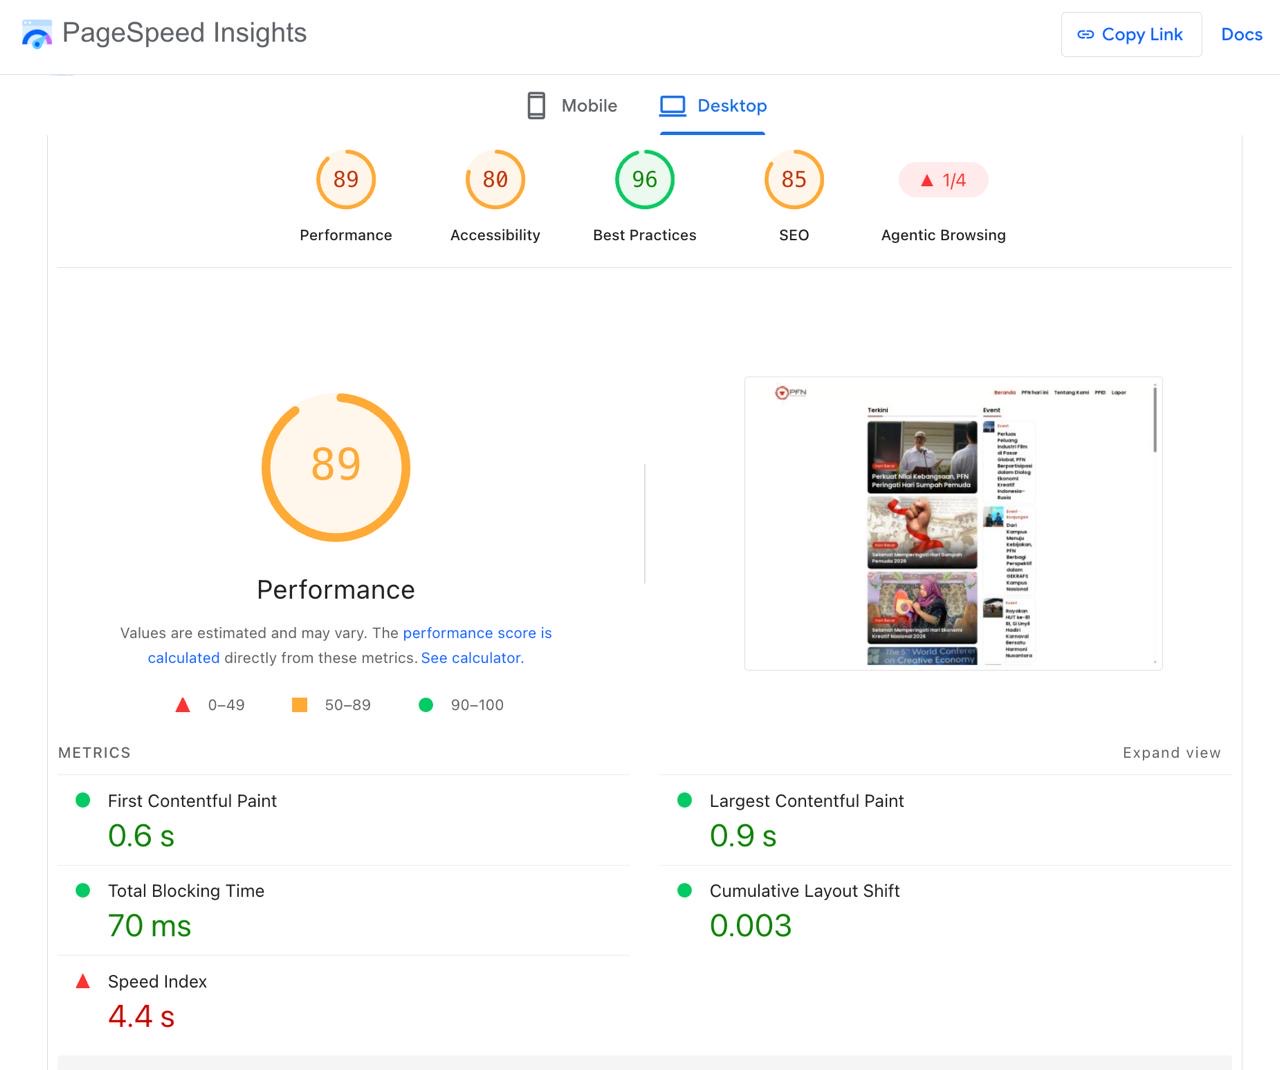Image resolution: width=1280 pixels, height=1070 pixels.
Task: Click the Performance label under score 89
Action: (346, 235)
